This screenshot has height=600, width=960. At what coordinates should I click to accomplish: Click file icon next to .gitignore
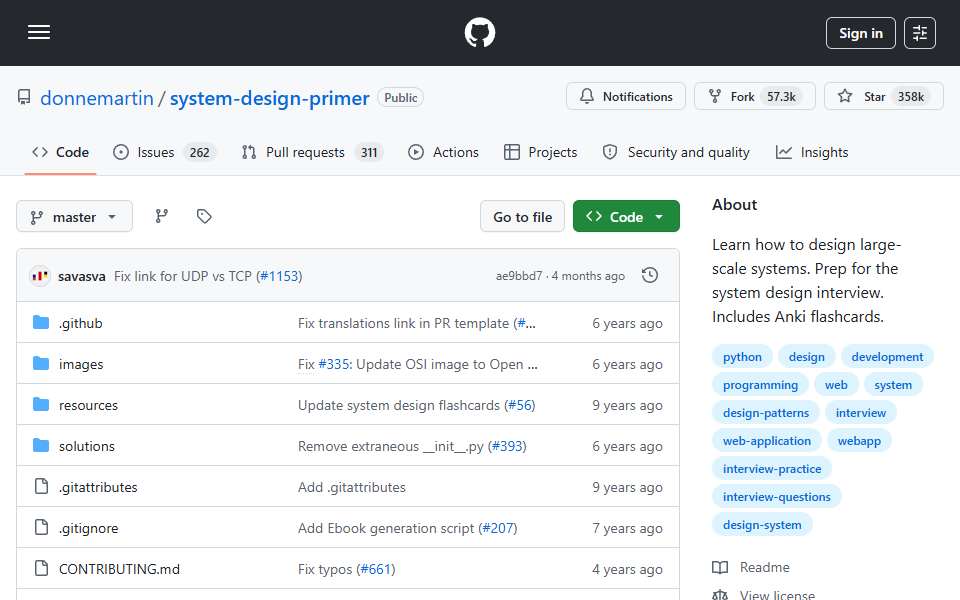pyautogui.click(x=41, y=528)
